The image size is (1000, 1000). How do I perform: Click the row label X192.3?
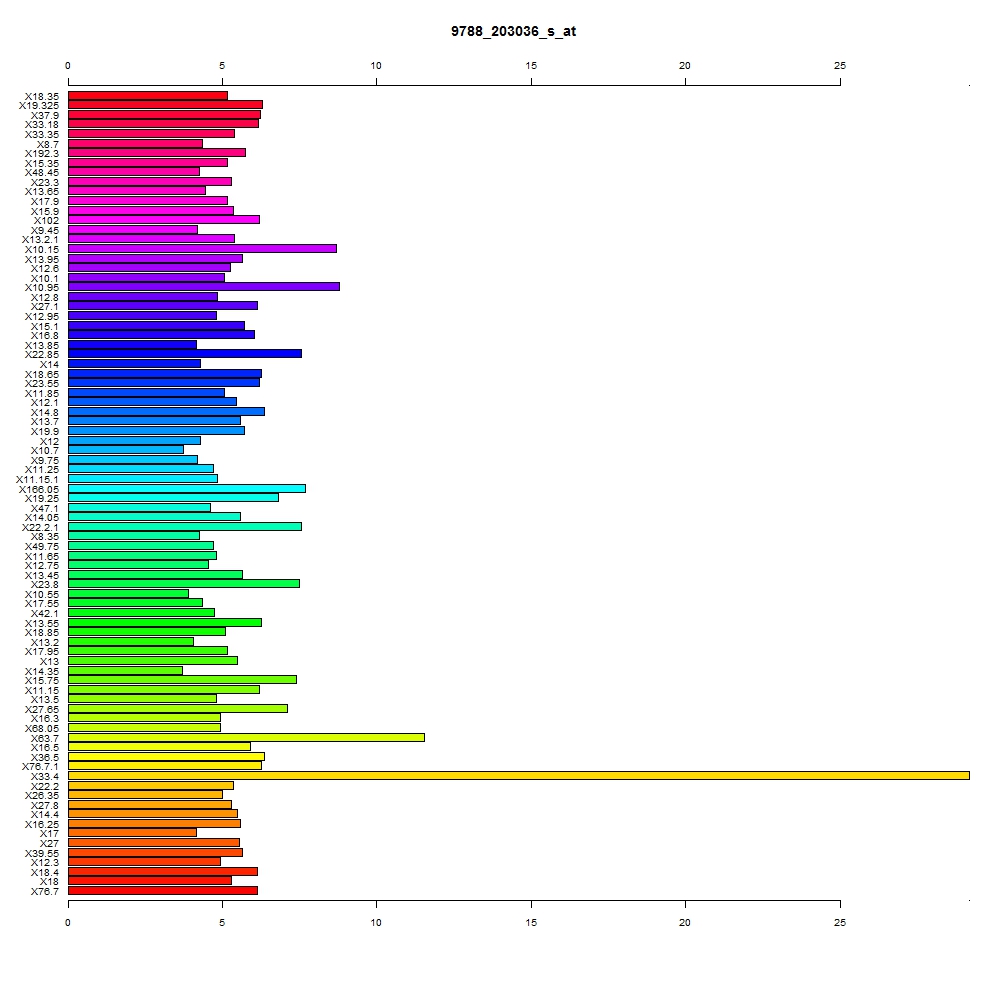pos(42,154)
